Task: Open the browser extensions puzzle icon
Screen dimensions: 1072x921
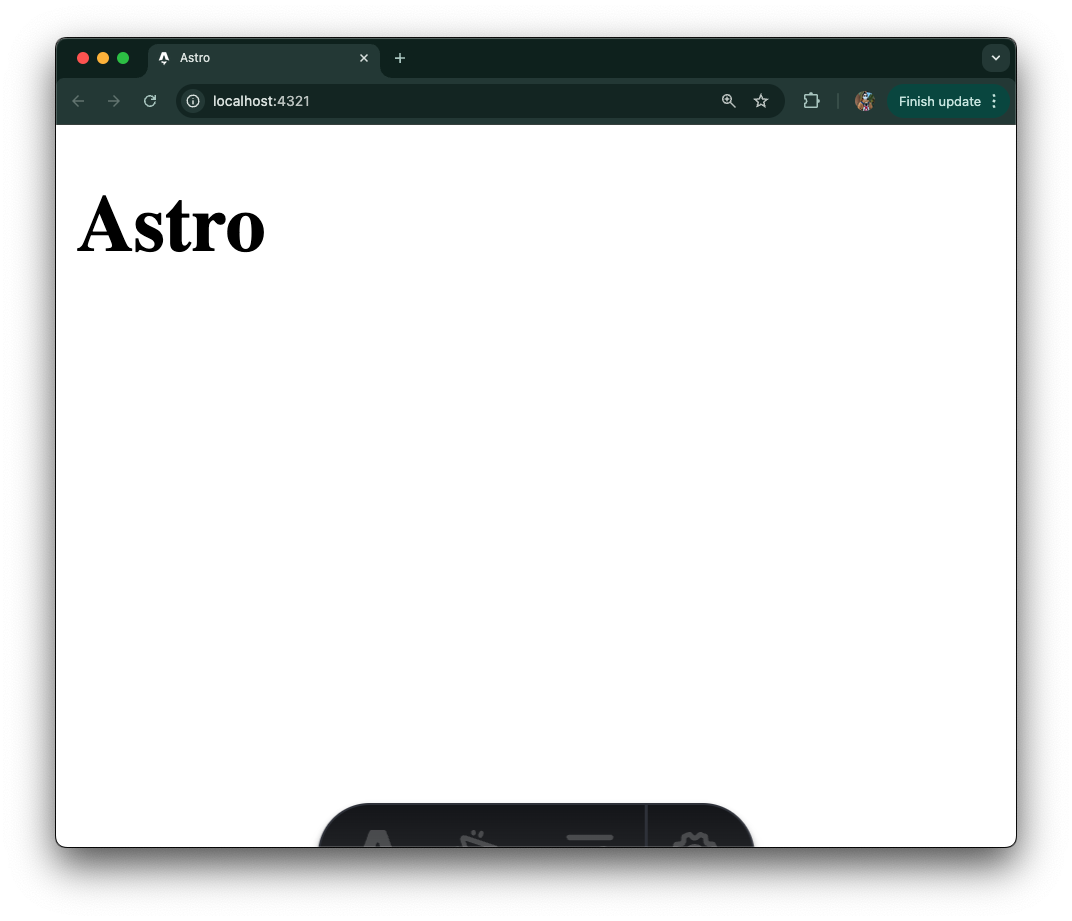Action: (x=811, y=101)
